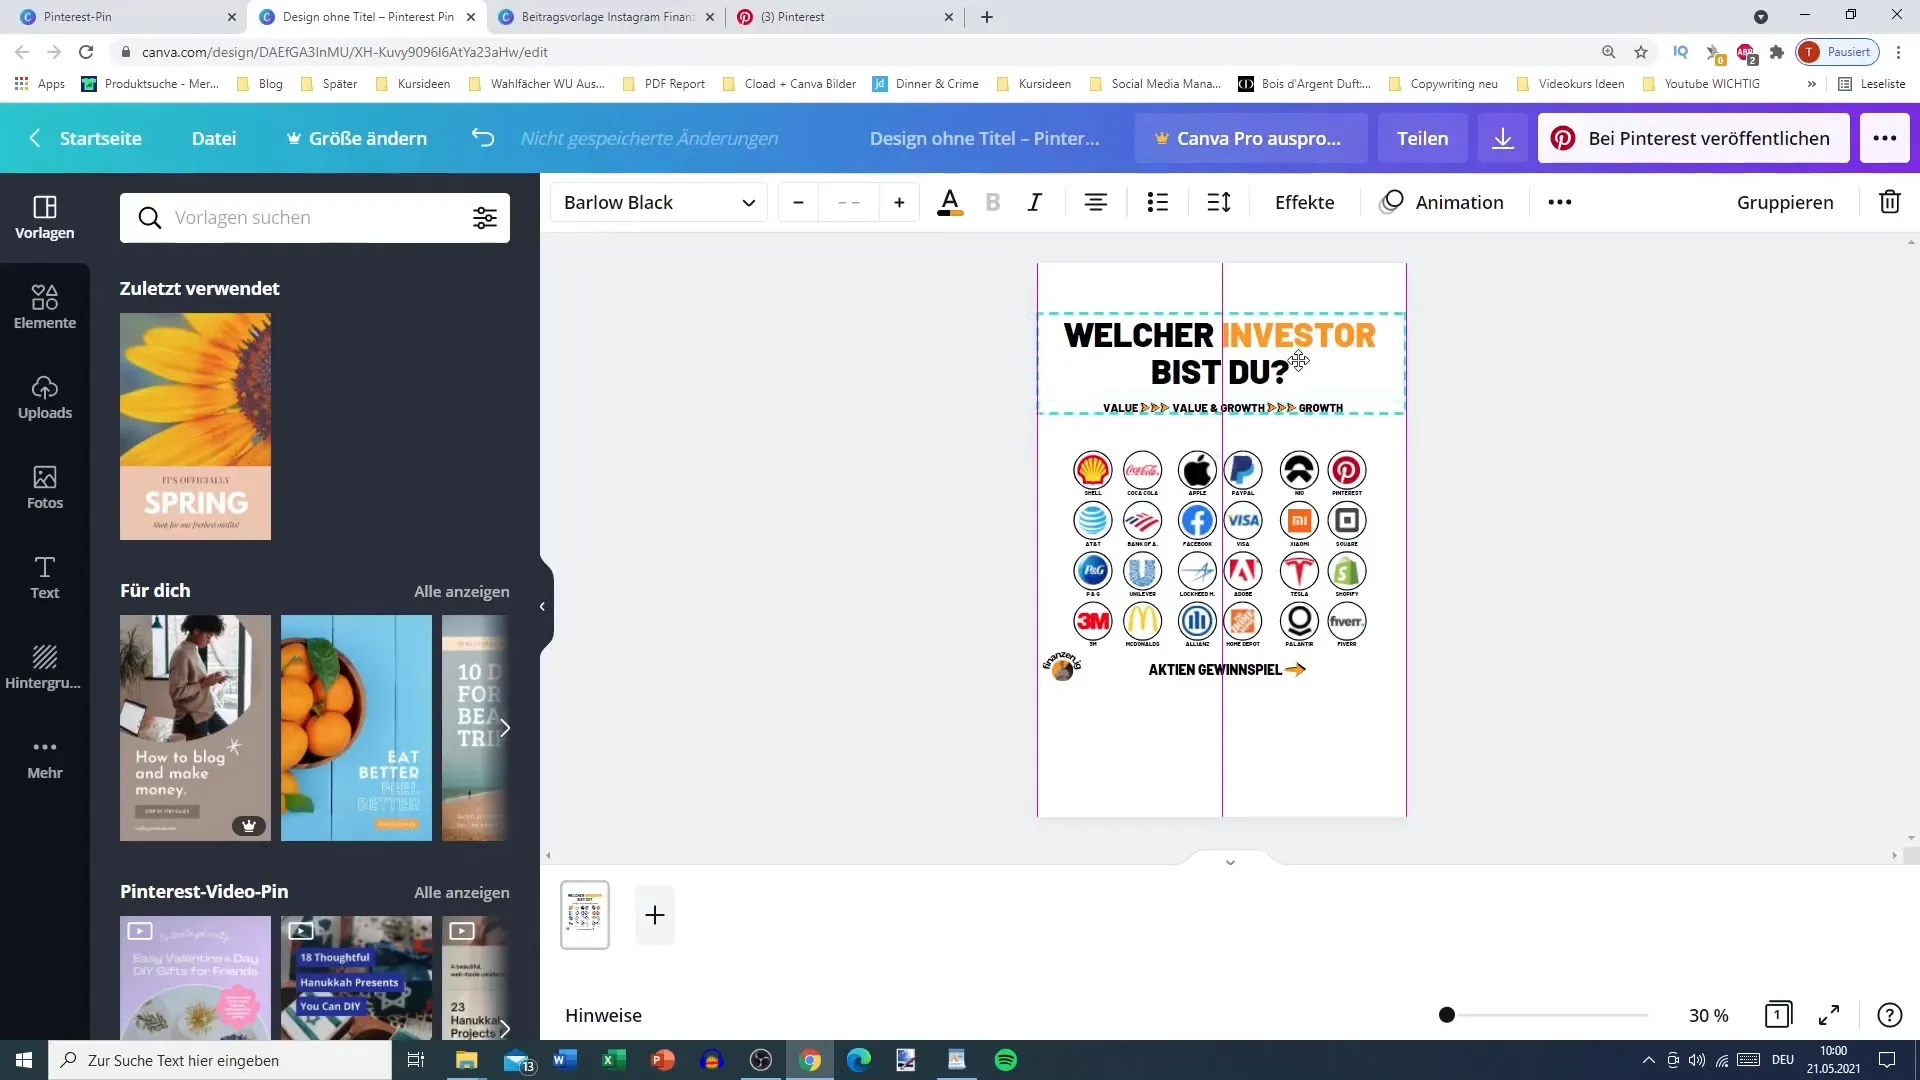Viewport: 1920px width, 1080px height.
Task: Open the template search filter icon
Action: [x=485, y=218]
